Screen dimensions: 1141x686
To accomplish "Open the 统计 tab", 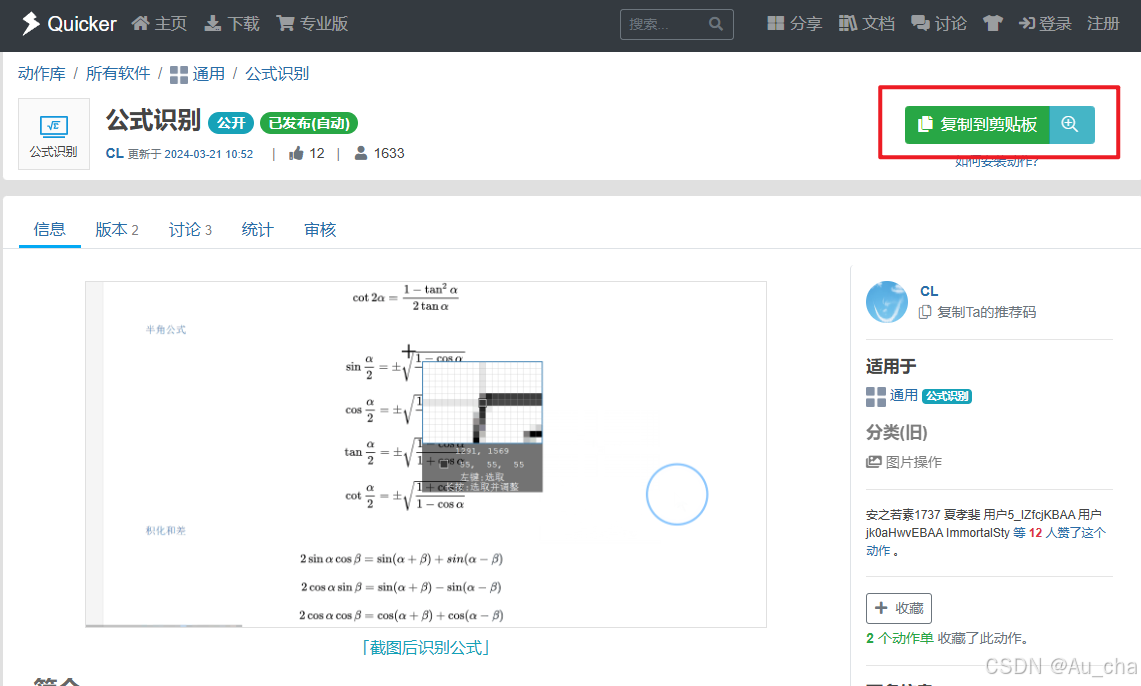I will (257, 229).
